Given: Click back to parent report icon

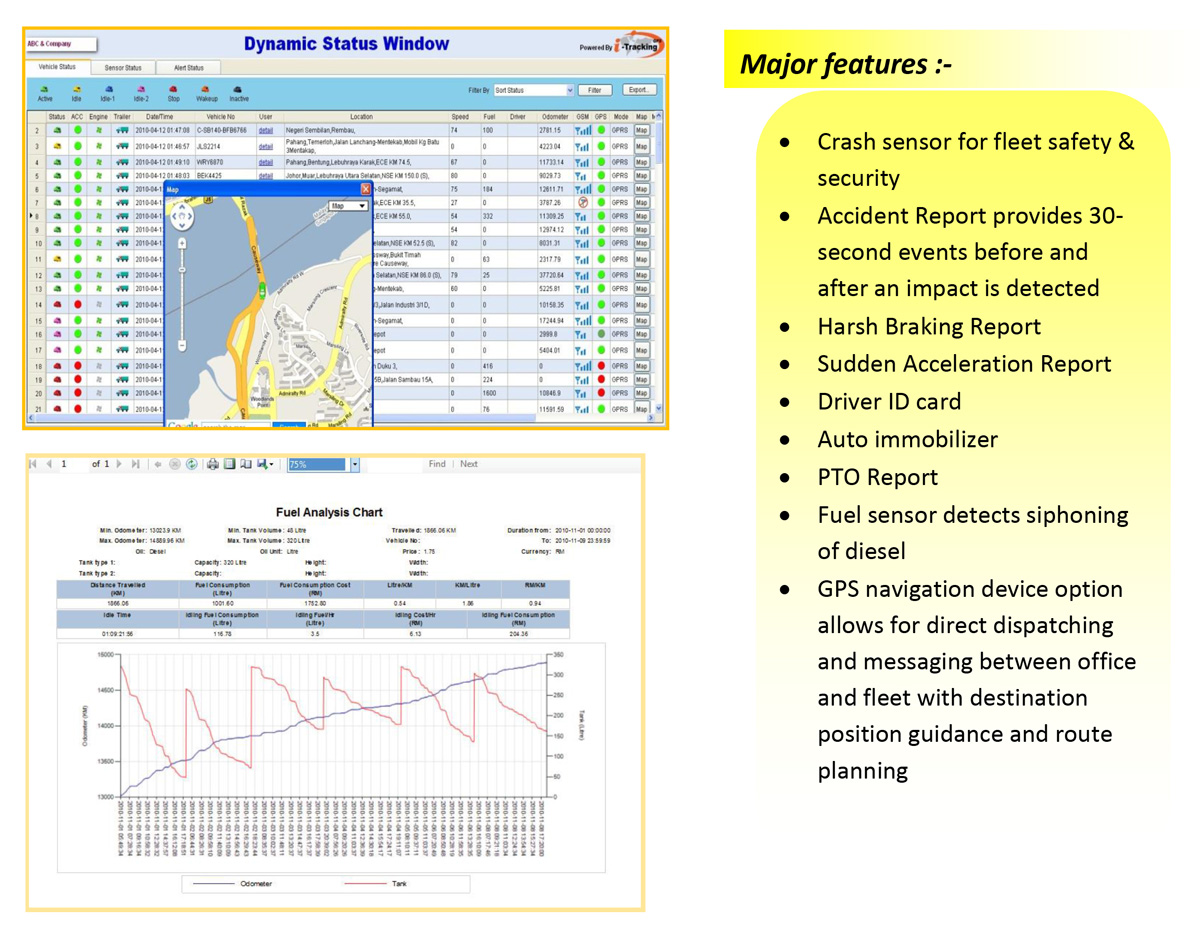Looking at the screenshot, I should point(158,464).
